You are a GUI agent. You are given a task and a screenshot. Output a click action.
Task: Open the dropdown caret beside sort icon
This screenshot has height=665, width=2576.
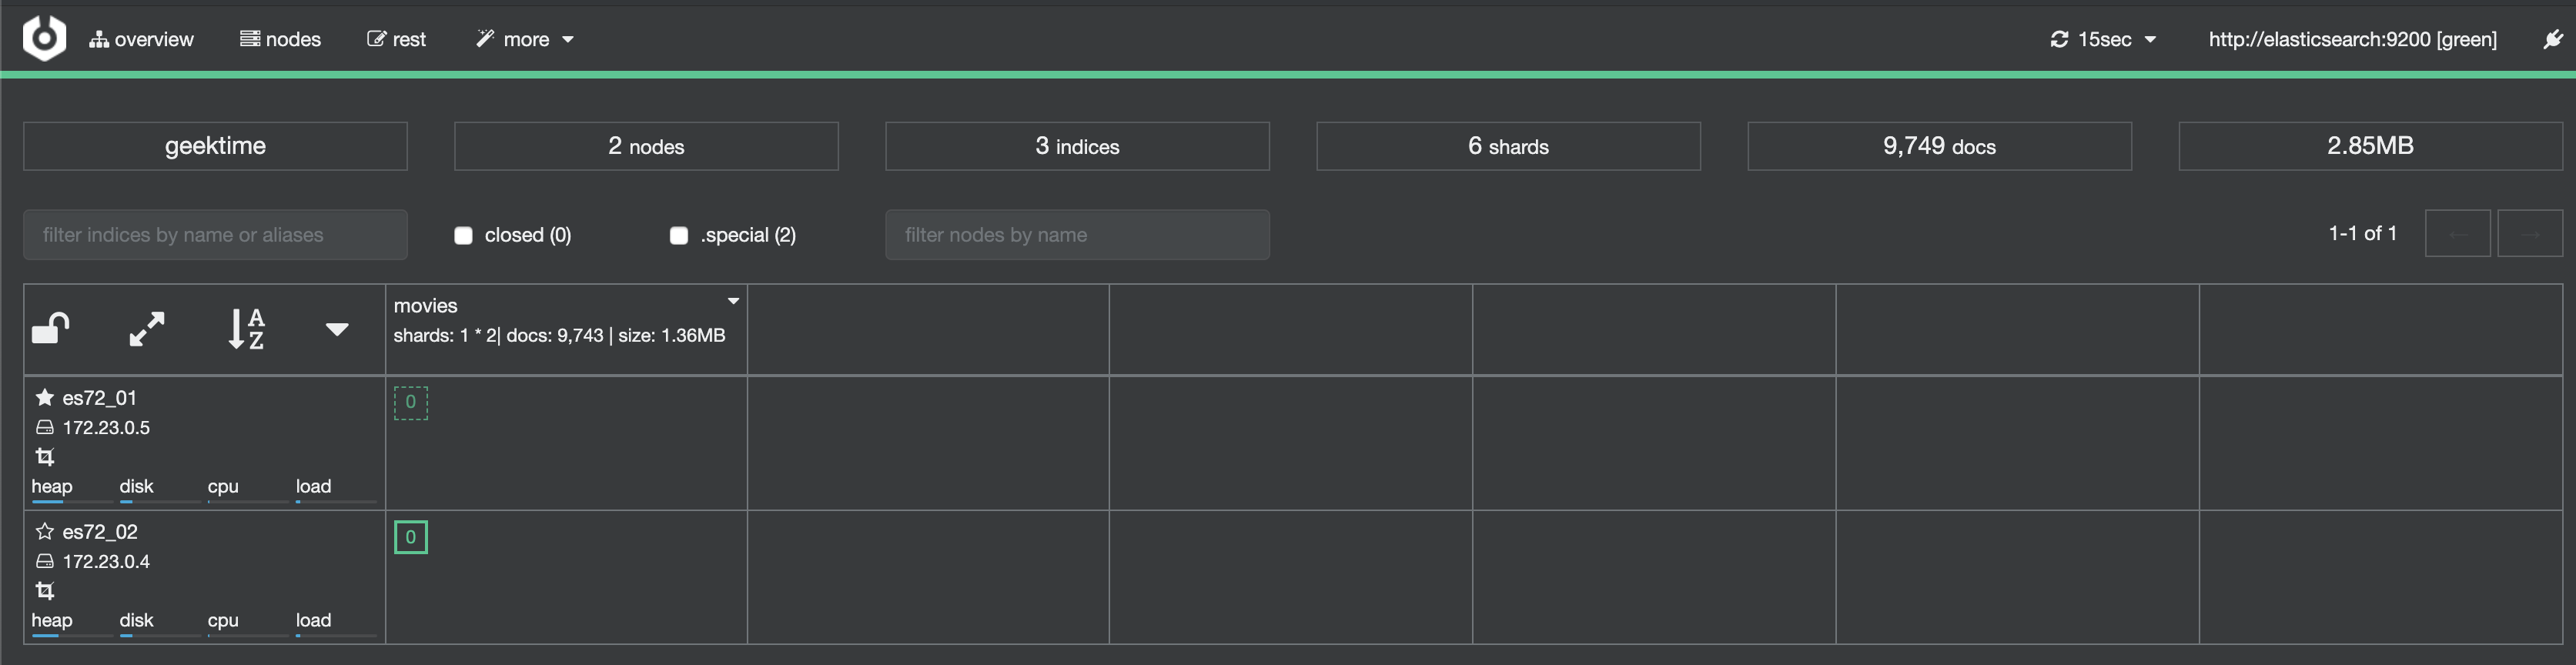click(x=337, y=329)
